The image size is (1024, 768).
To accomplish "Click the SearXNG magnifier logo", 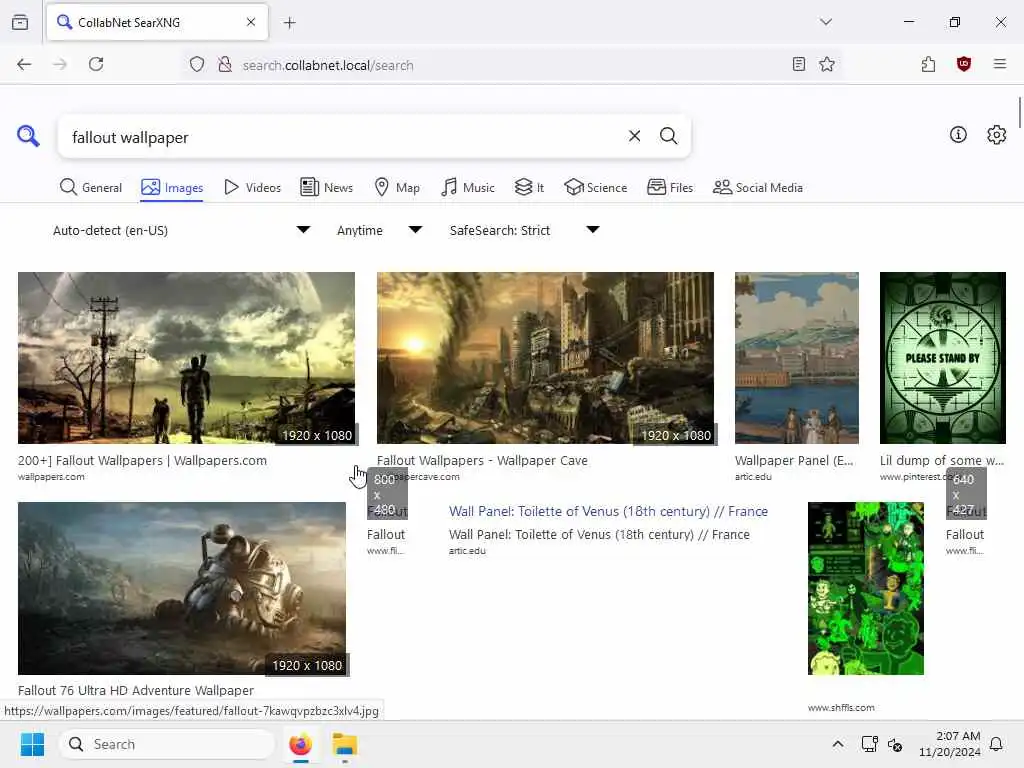I will [28, 136].
